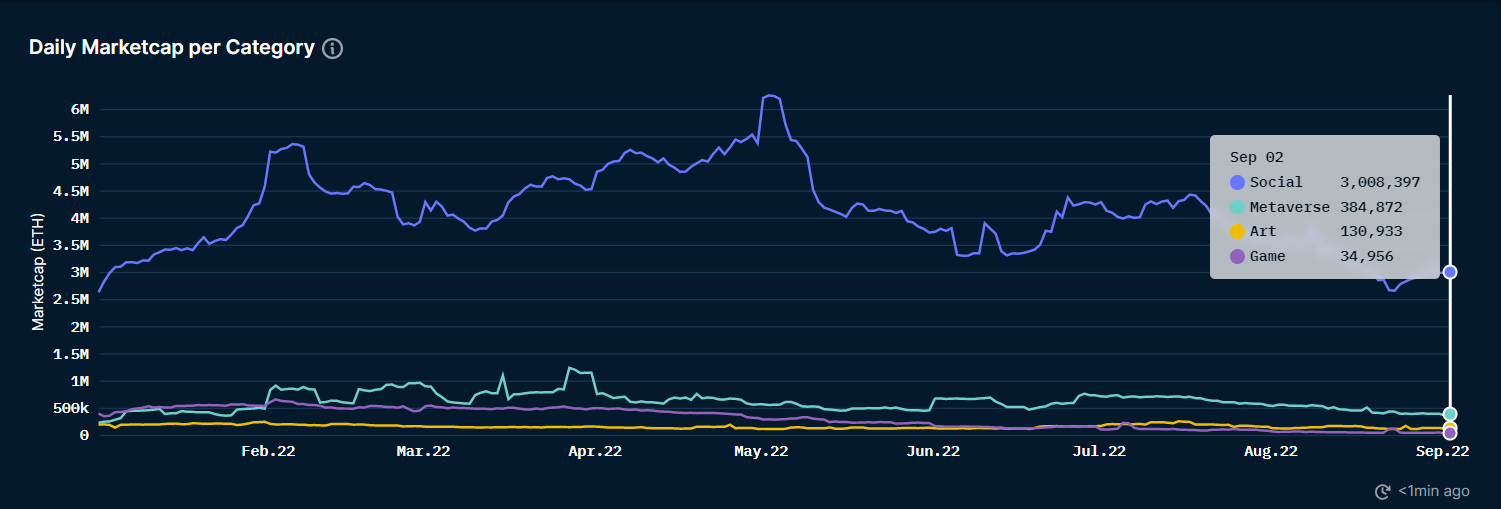Click the May.22 label on the x-axis
Image resolution: width=1501 pixels, height=509 pixels.
(760, 452)
